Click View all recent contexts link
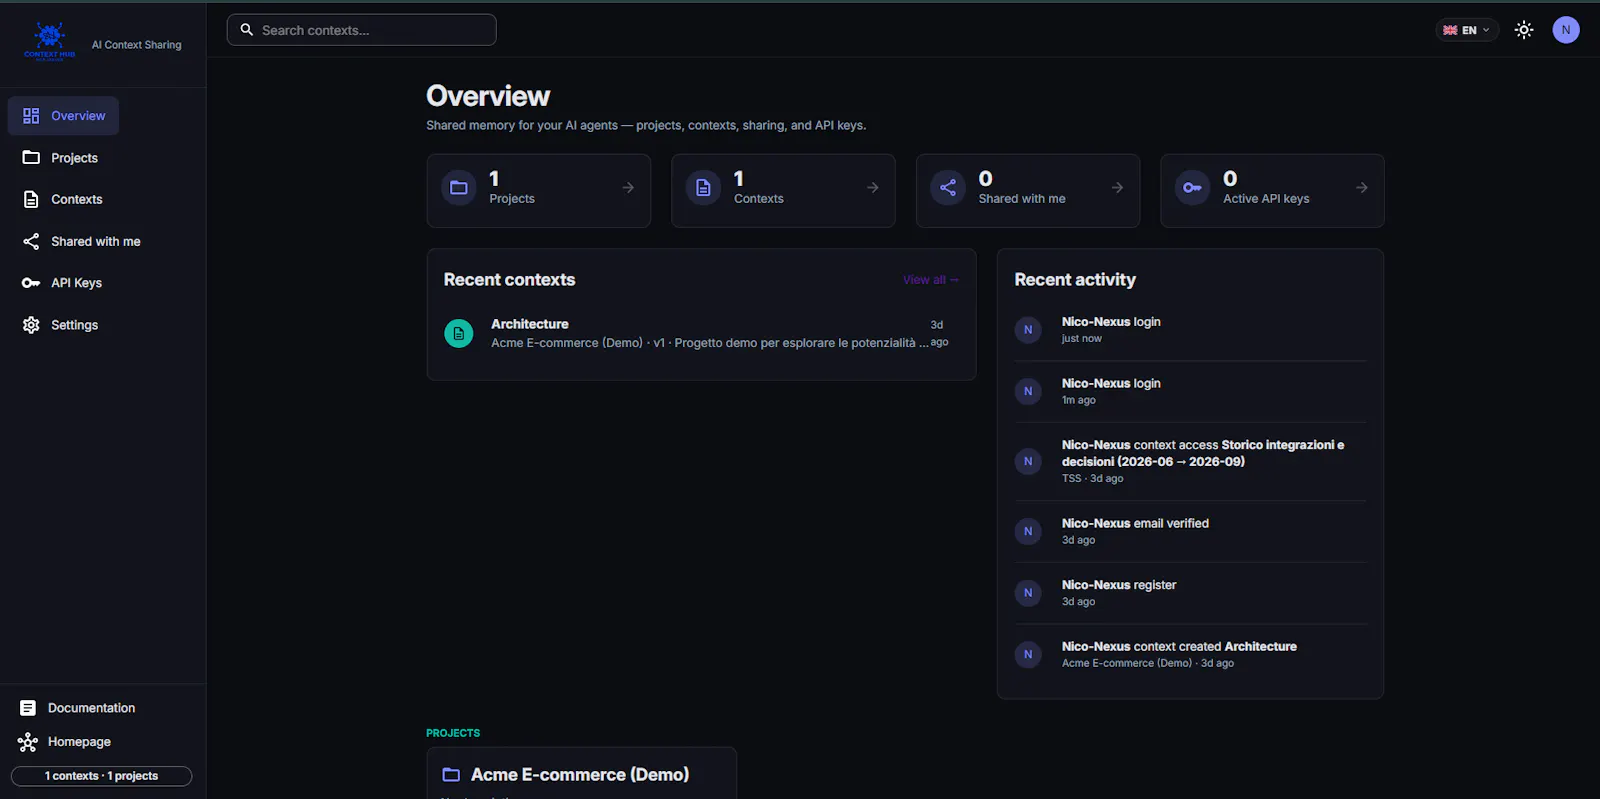This screenshot has height=799, width=1600. [931, 280]
